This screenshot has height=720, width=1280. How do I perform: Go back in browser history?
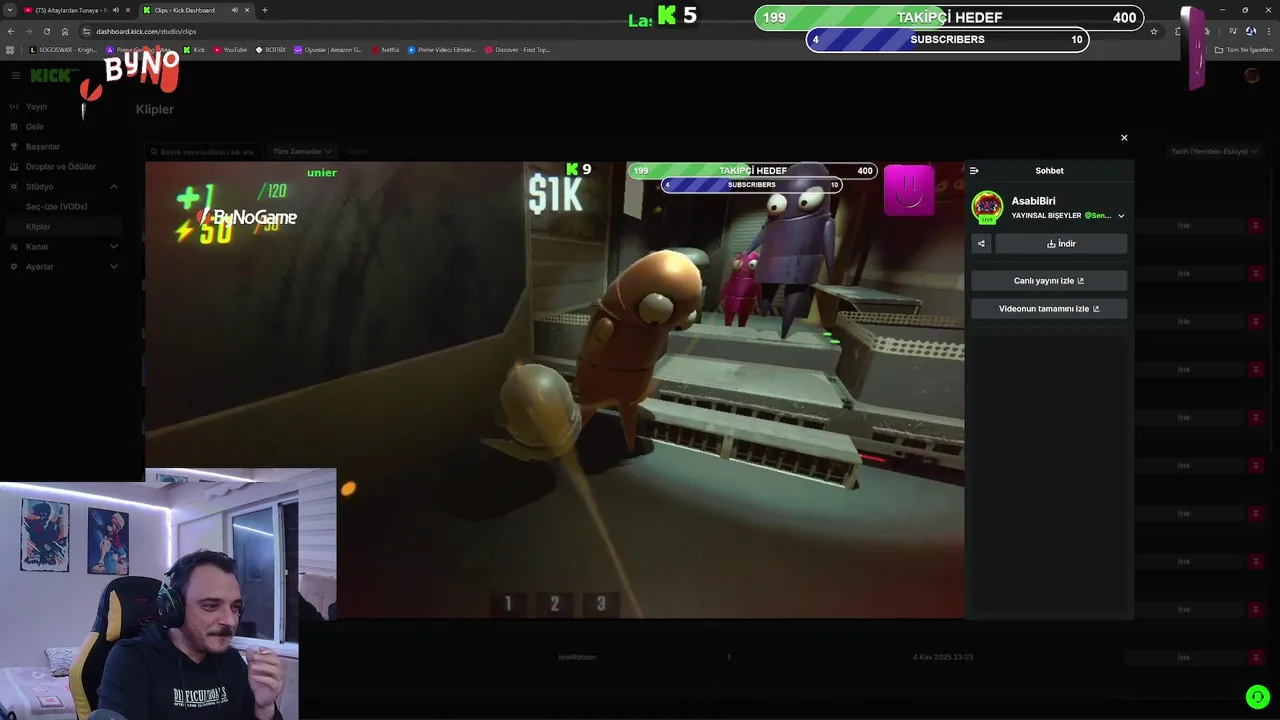[11, 31]
